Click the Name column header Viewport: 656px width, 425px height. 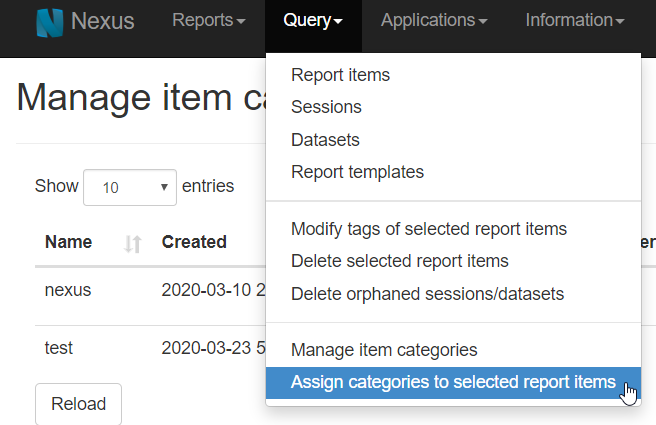pyautogui.click(x=69, y=242)
